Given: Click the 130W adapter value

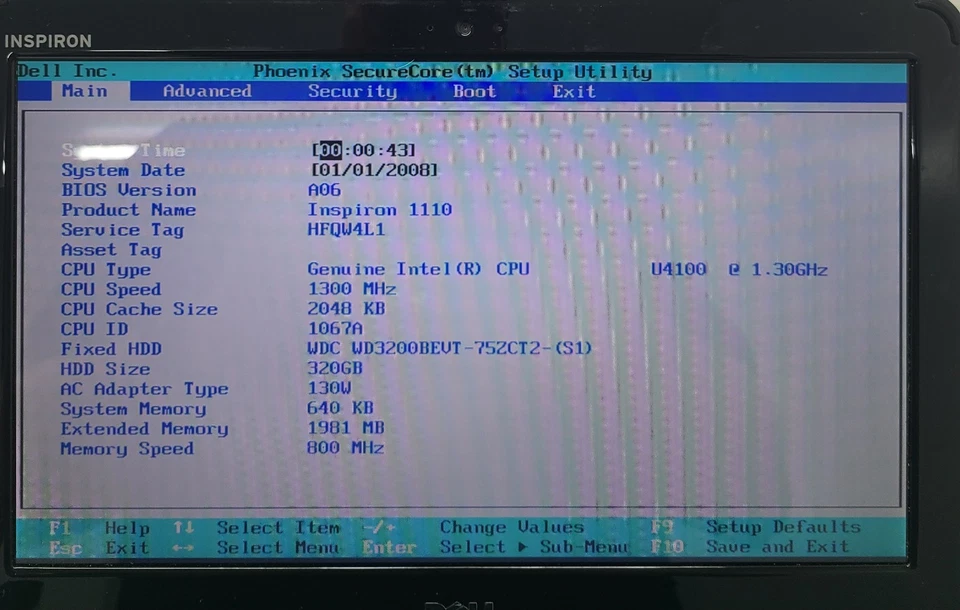Looking at the screenshot, I should pos(329,388).
